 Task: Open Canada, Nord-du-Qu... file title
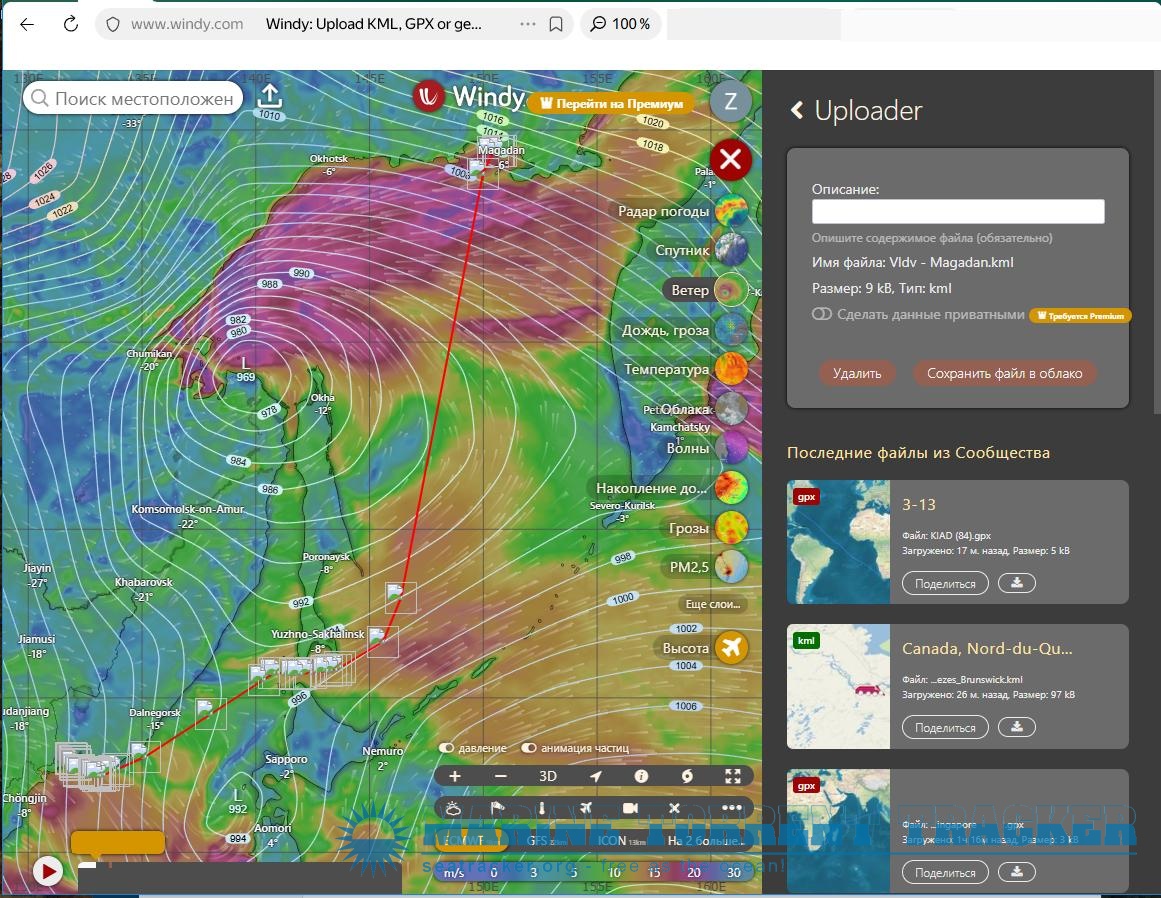pos(987,649)
